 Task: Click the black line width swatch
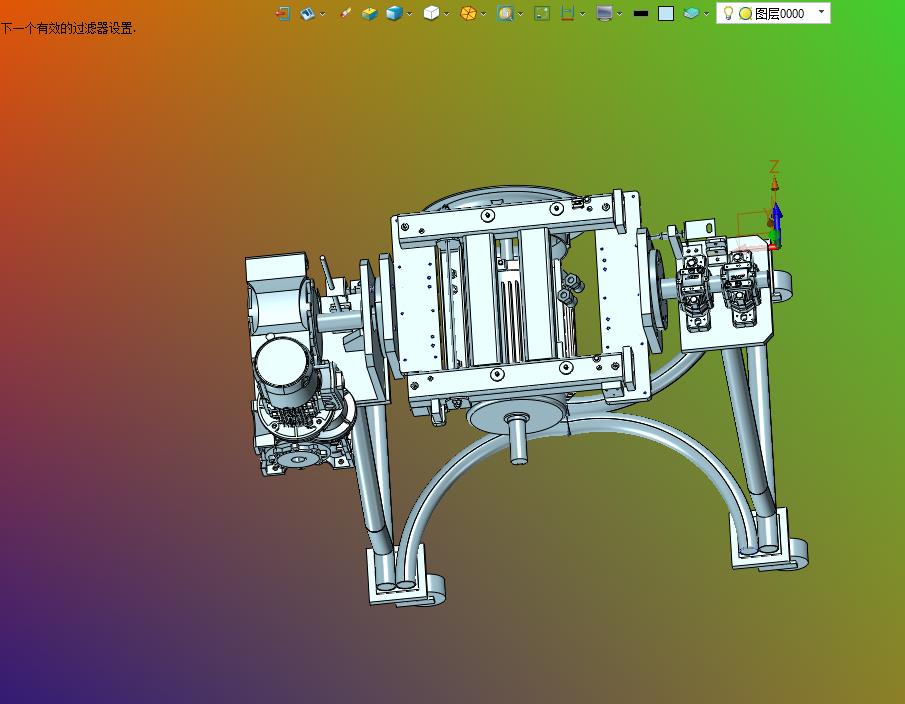(x=641, y=13)
